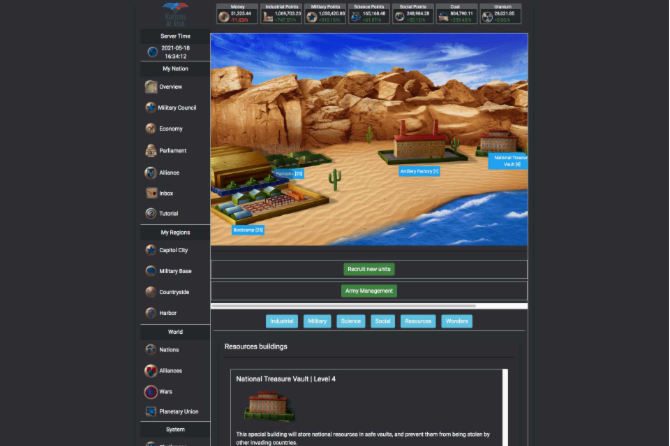Screen dimensions: 670x446
Task: Click the Coal resource icon
Action: click(x=443, y=16)
